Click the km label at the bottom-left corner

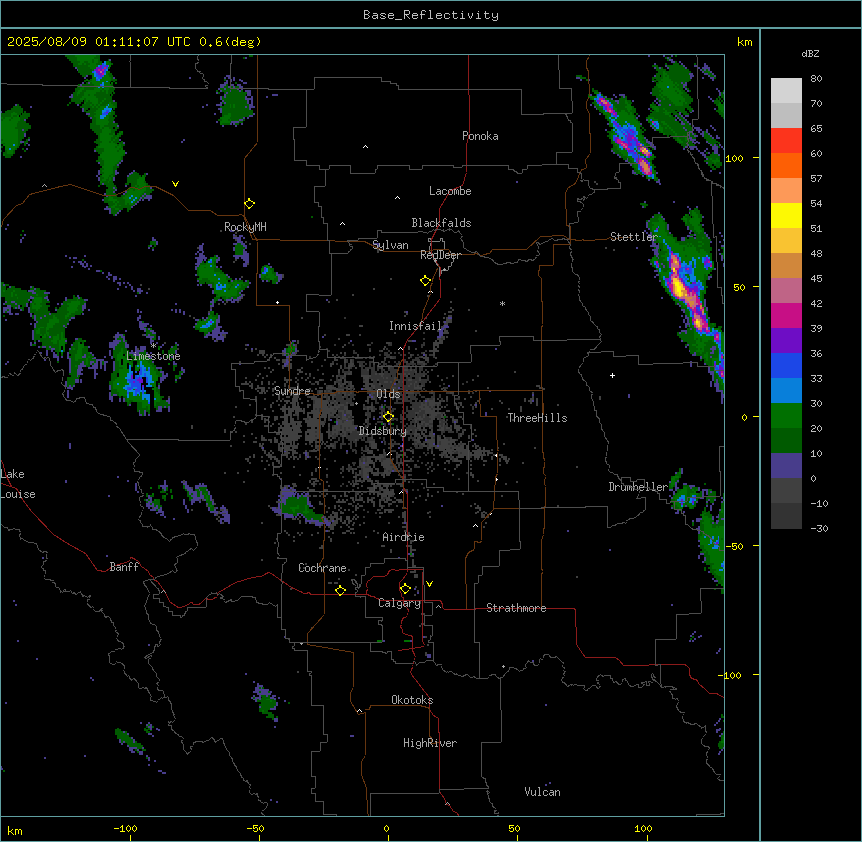click(x=15, y=831)
